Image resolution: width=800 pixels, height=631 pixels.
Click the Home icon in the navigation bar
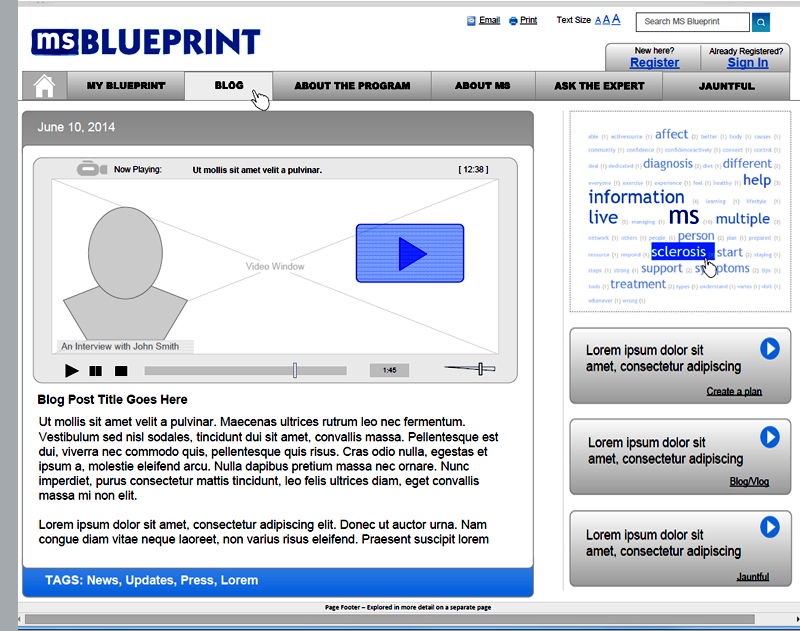pyautogui.click(x=44, y=86)
